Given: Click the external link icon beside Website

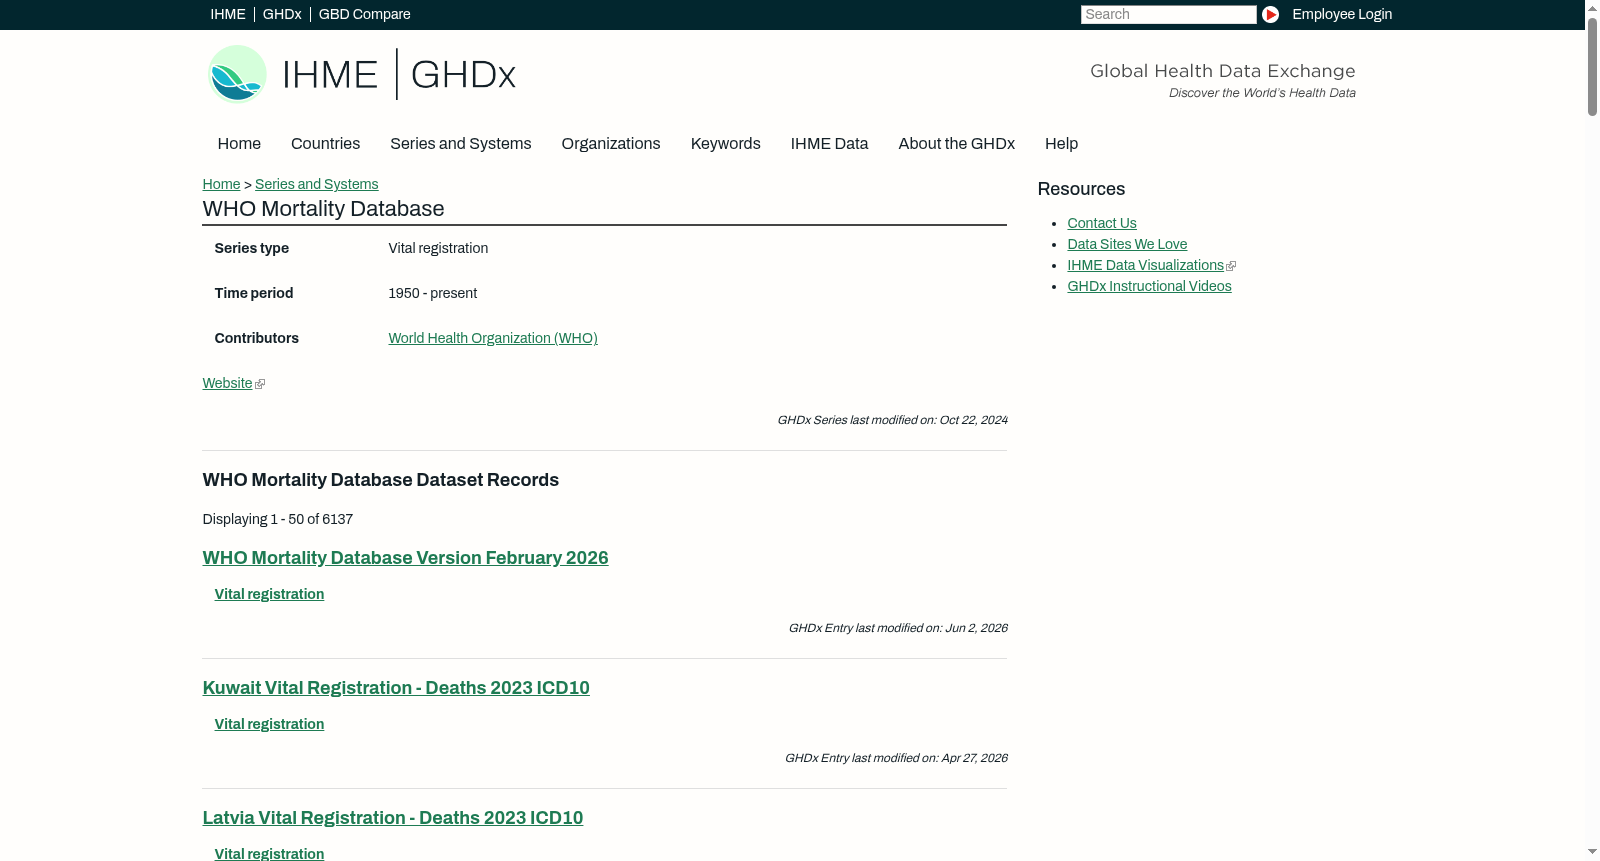Looking at the screenshot, I should [x=260, y=384].
